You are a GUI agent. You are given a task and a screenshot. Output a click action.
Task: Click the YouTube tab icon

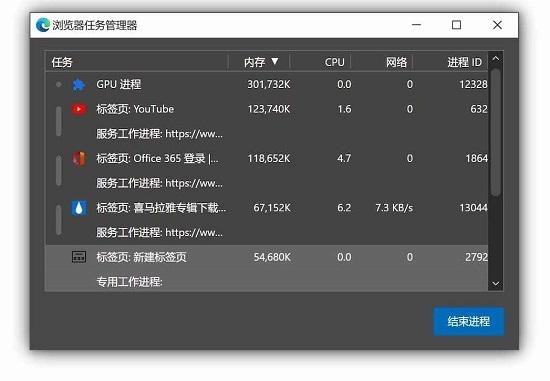point(79,109)
